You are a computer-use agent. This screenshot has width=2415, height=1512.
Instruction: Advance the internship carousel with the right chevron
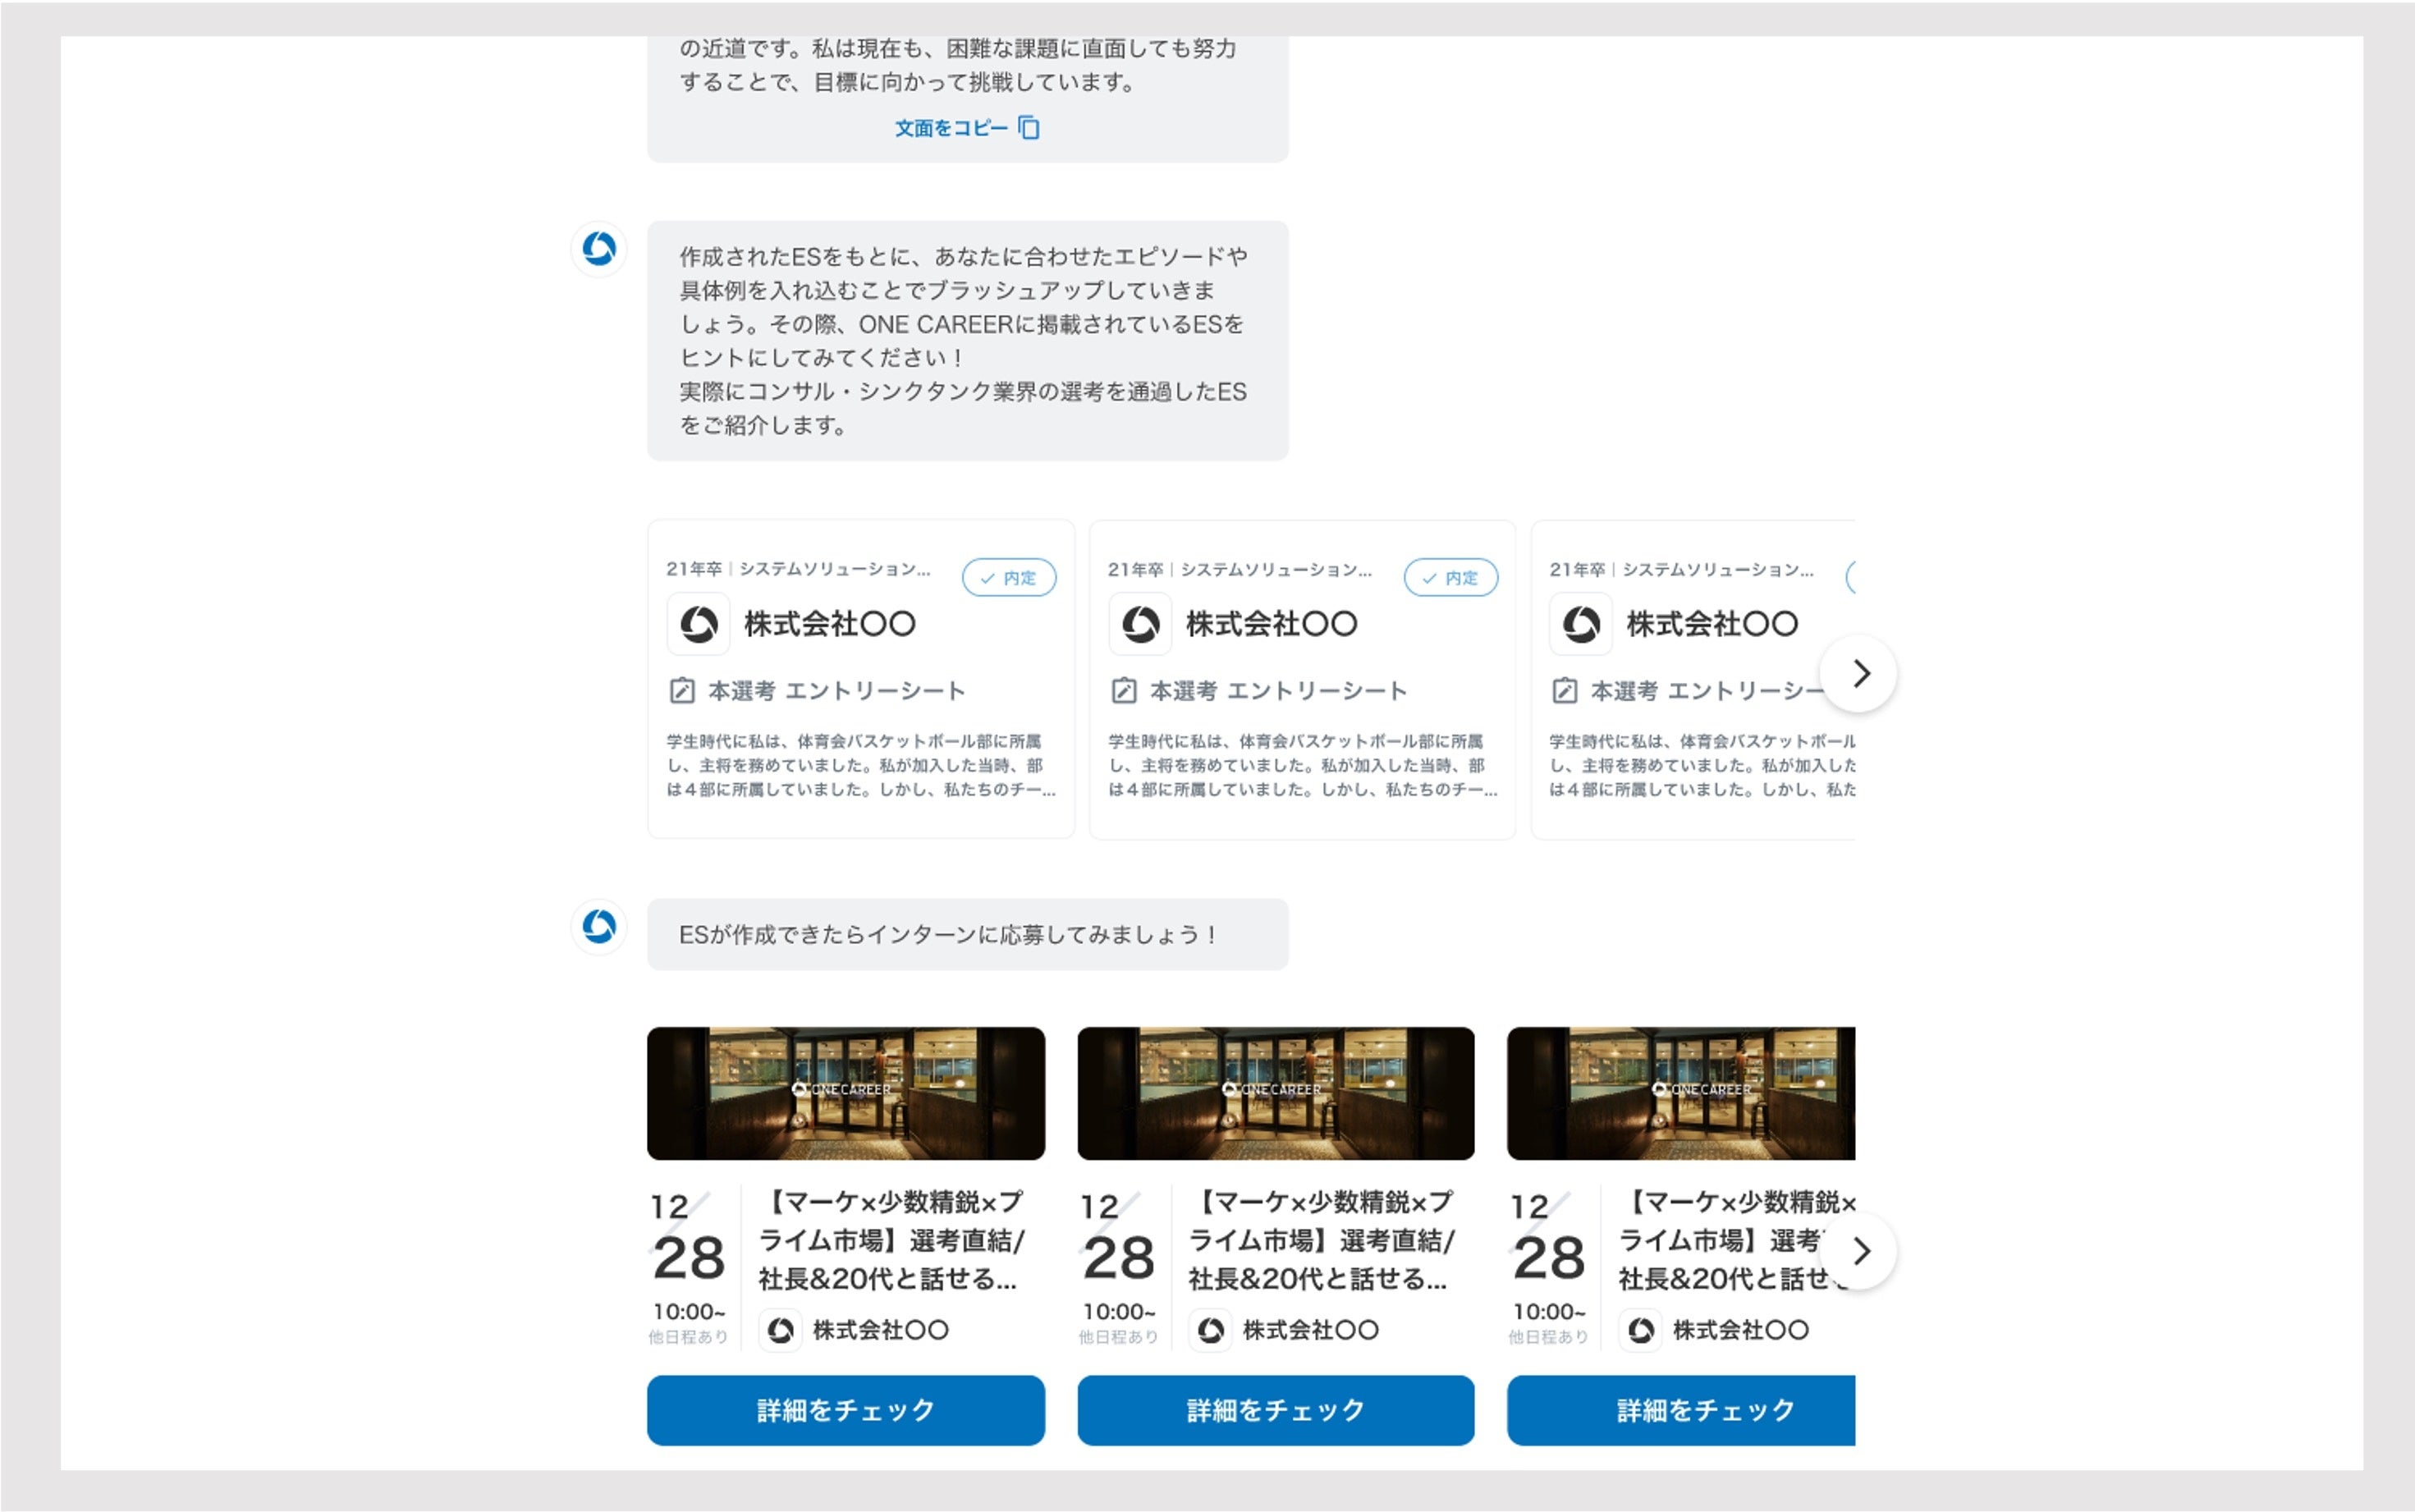tap(1859, 1250)
